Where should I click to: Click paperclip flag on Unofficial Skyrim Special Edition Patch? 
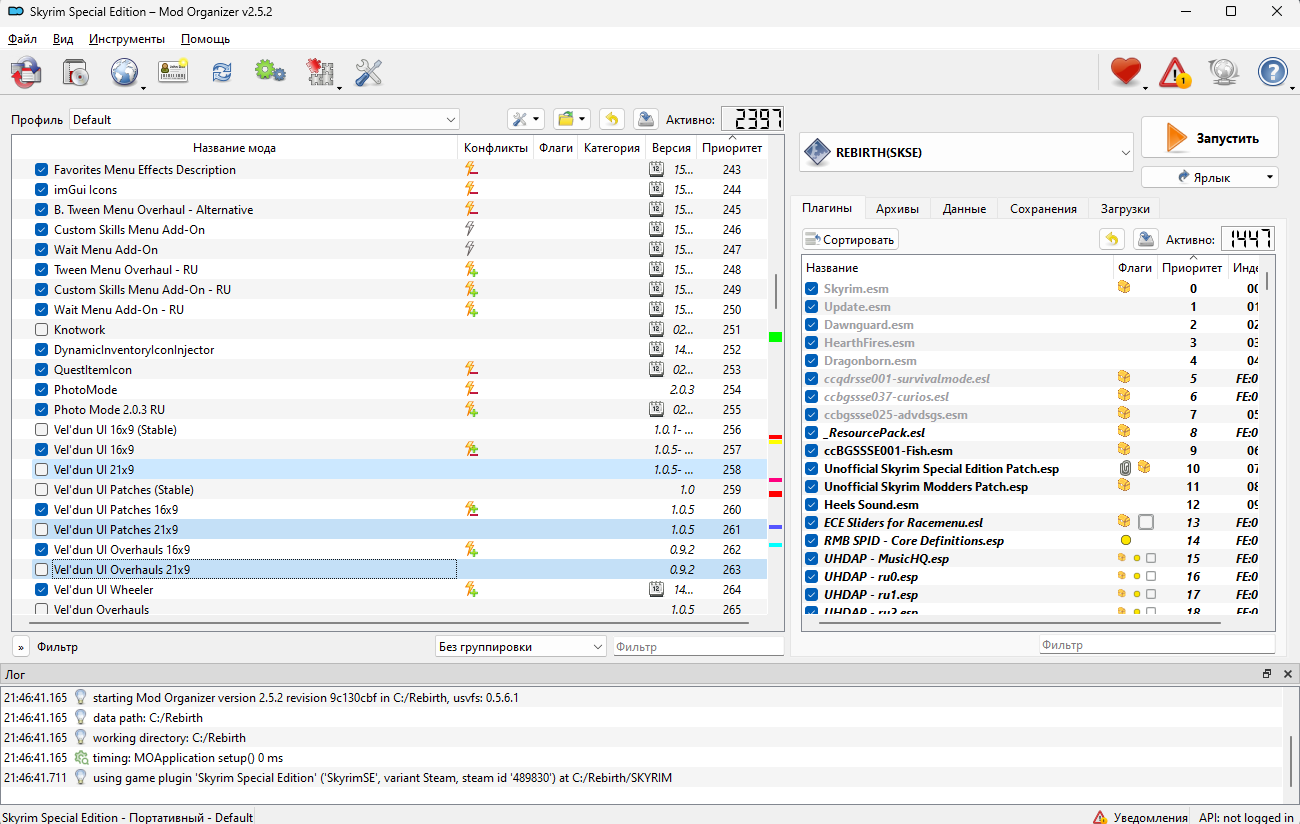1125,468
